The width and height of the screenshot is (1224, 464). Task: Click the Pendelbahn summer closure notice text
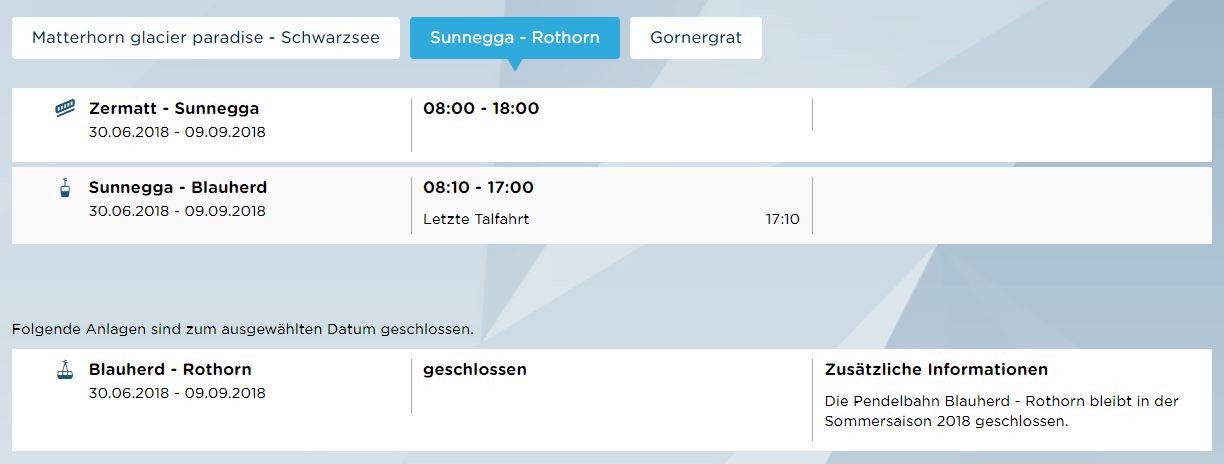click(1001, 411)
